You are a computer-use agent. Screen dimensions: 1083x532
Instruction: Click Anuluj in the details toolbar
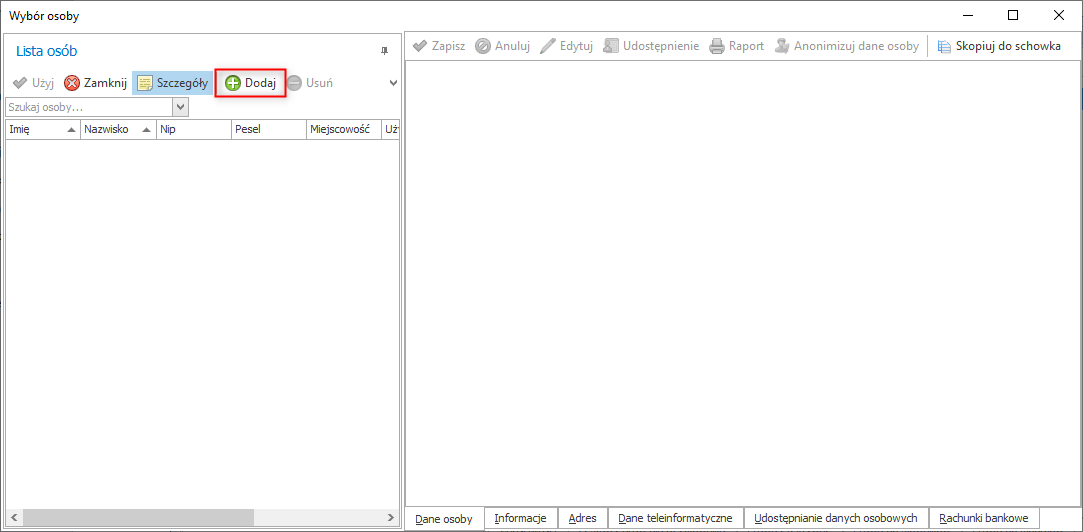pos(503,46)
